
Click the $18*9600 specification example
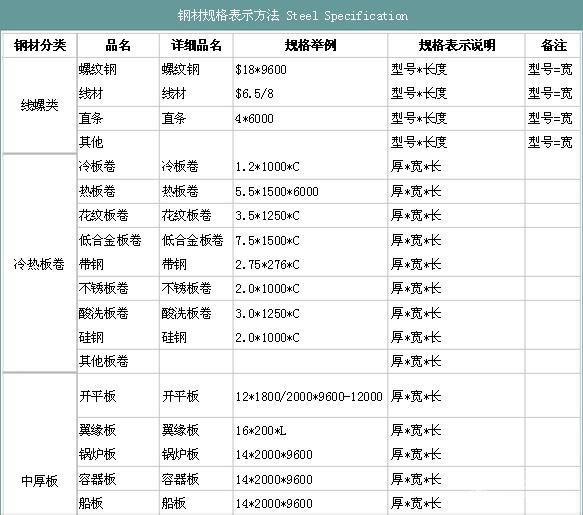(261, 70)
